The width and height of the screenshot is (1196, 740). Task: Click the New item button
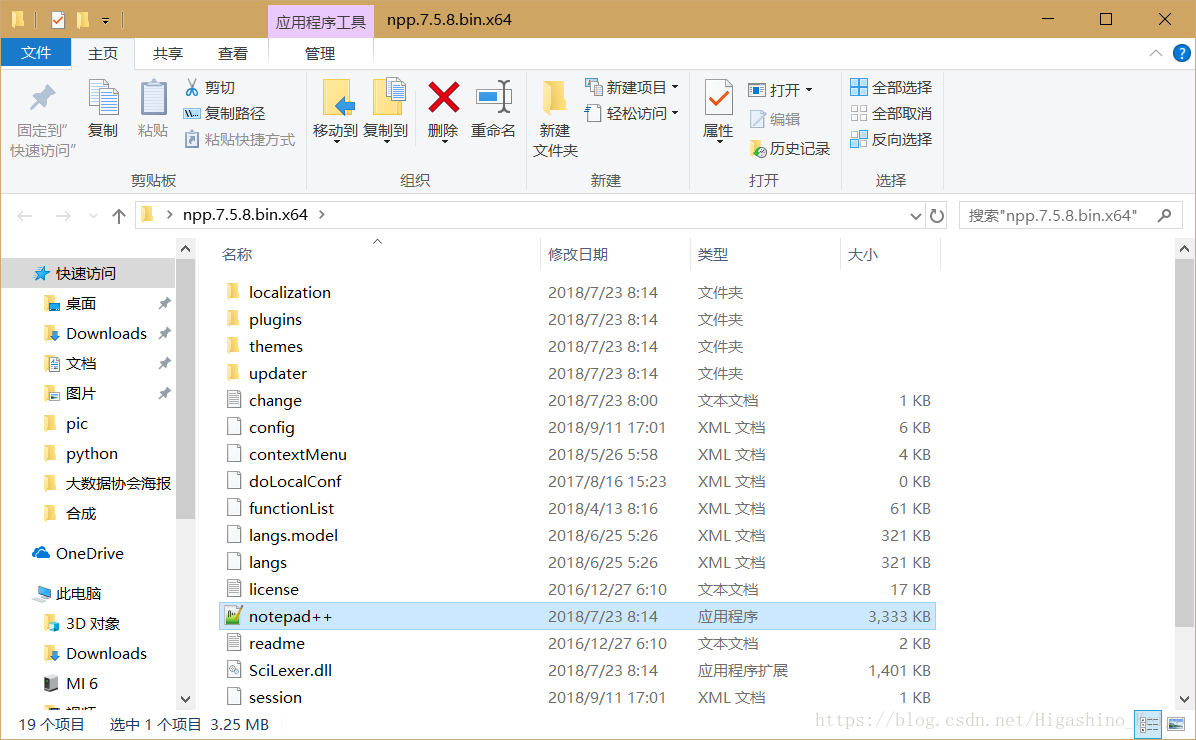pos(632,88)
